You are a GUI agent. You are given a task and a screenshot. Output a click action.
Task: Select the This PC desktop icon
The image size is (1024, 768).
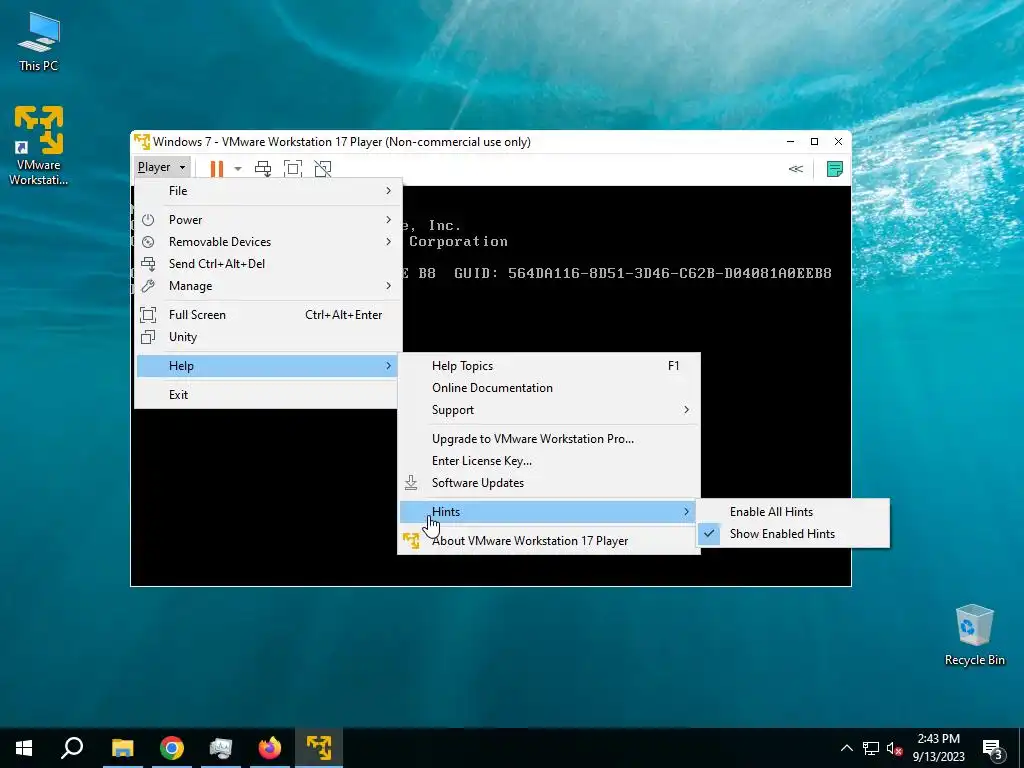click(39, 42)
